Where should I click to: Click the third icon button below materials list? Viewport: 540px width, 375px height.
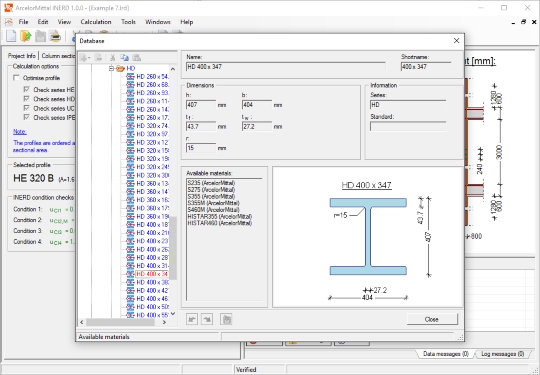pyautogui.click(x=226, y=319)
